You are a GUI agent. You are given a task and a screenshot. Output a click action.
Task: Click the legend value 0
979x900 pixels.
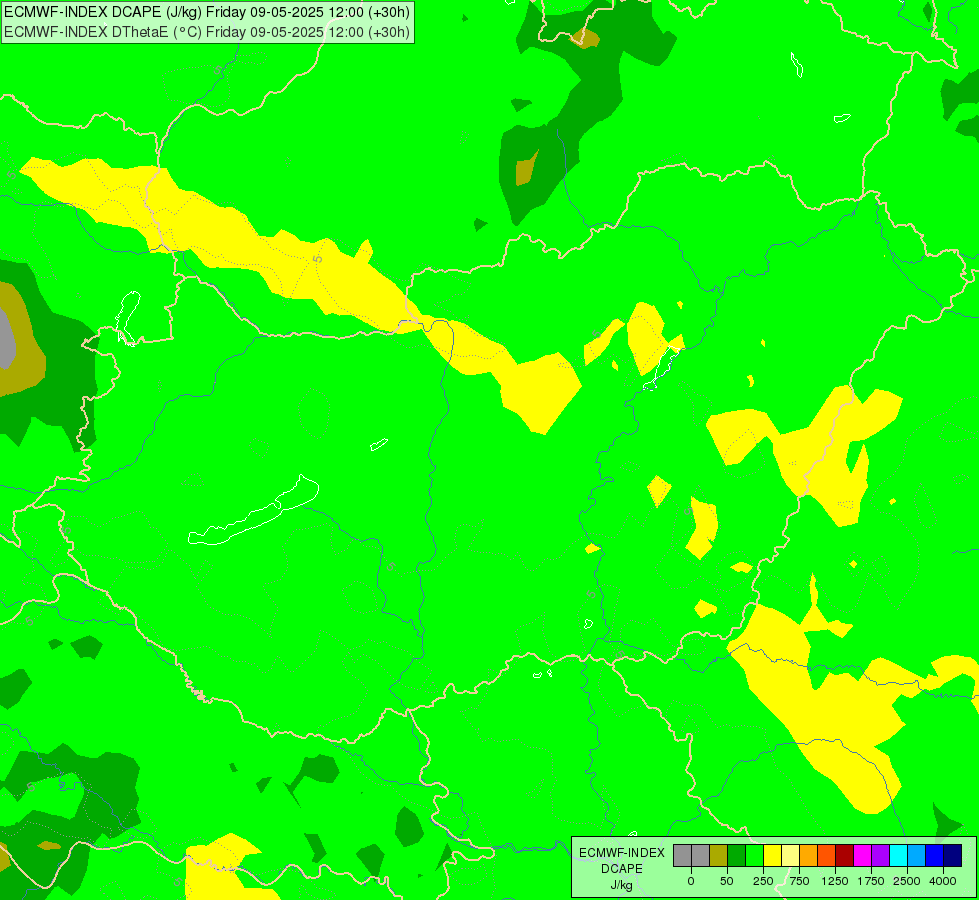coord(691,881)
